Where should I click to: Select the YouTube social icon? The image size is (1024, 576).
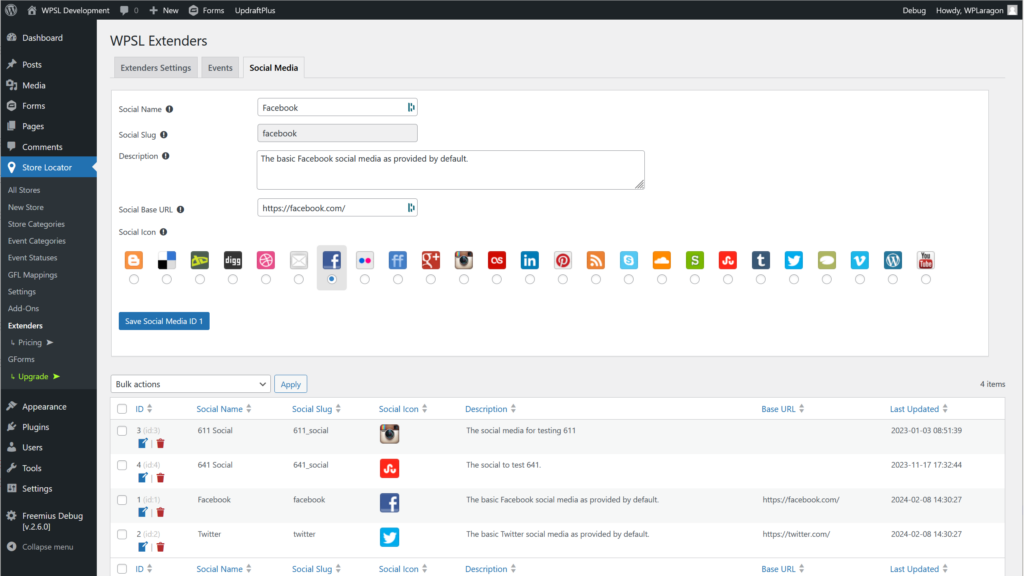click(x=925, y=260)
